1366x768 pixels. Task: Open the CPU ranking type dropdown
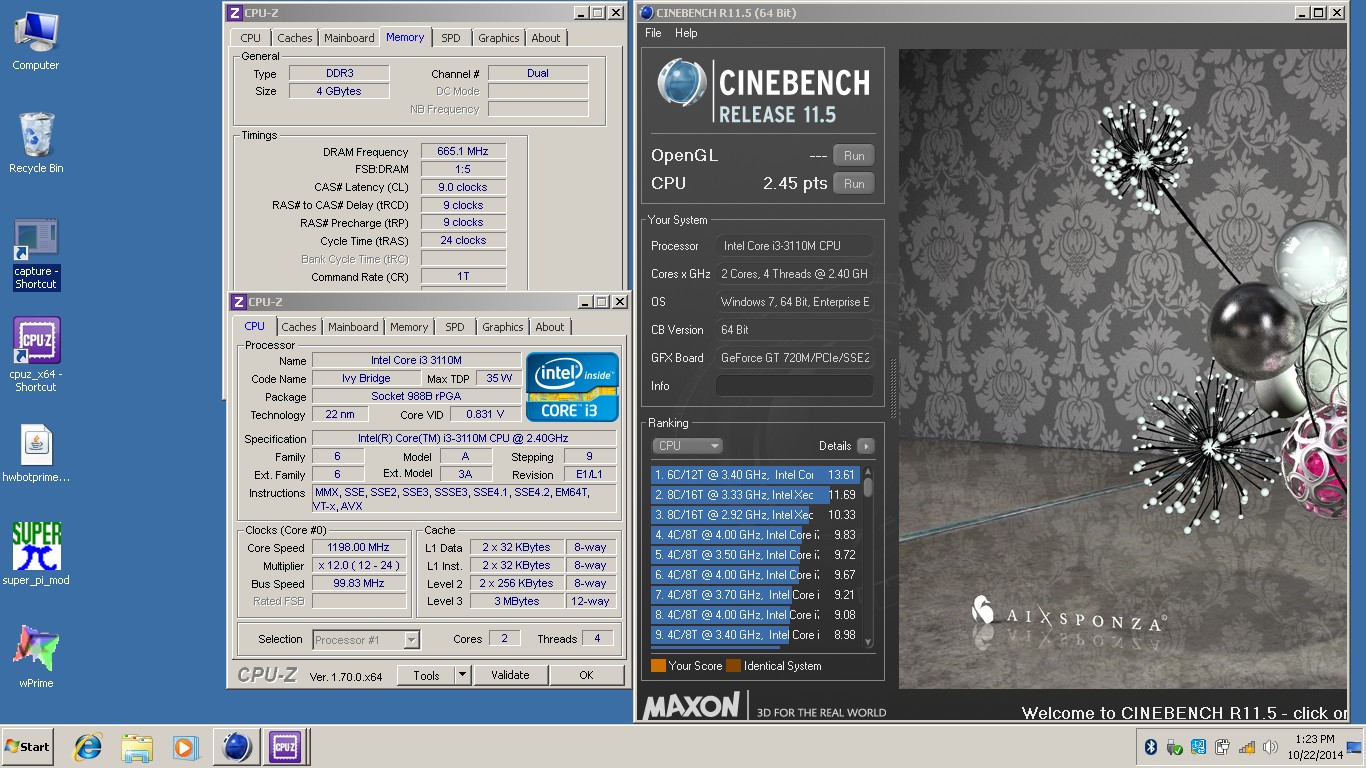point(687,446)
